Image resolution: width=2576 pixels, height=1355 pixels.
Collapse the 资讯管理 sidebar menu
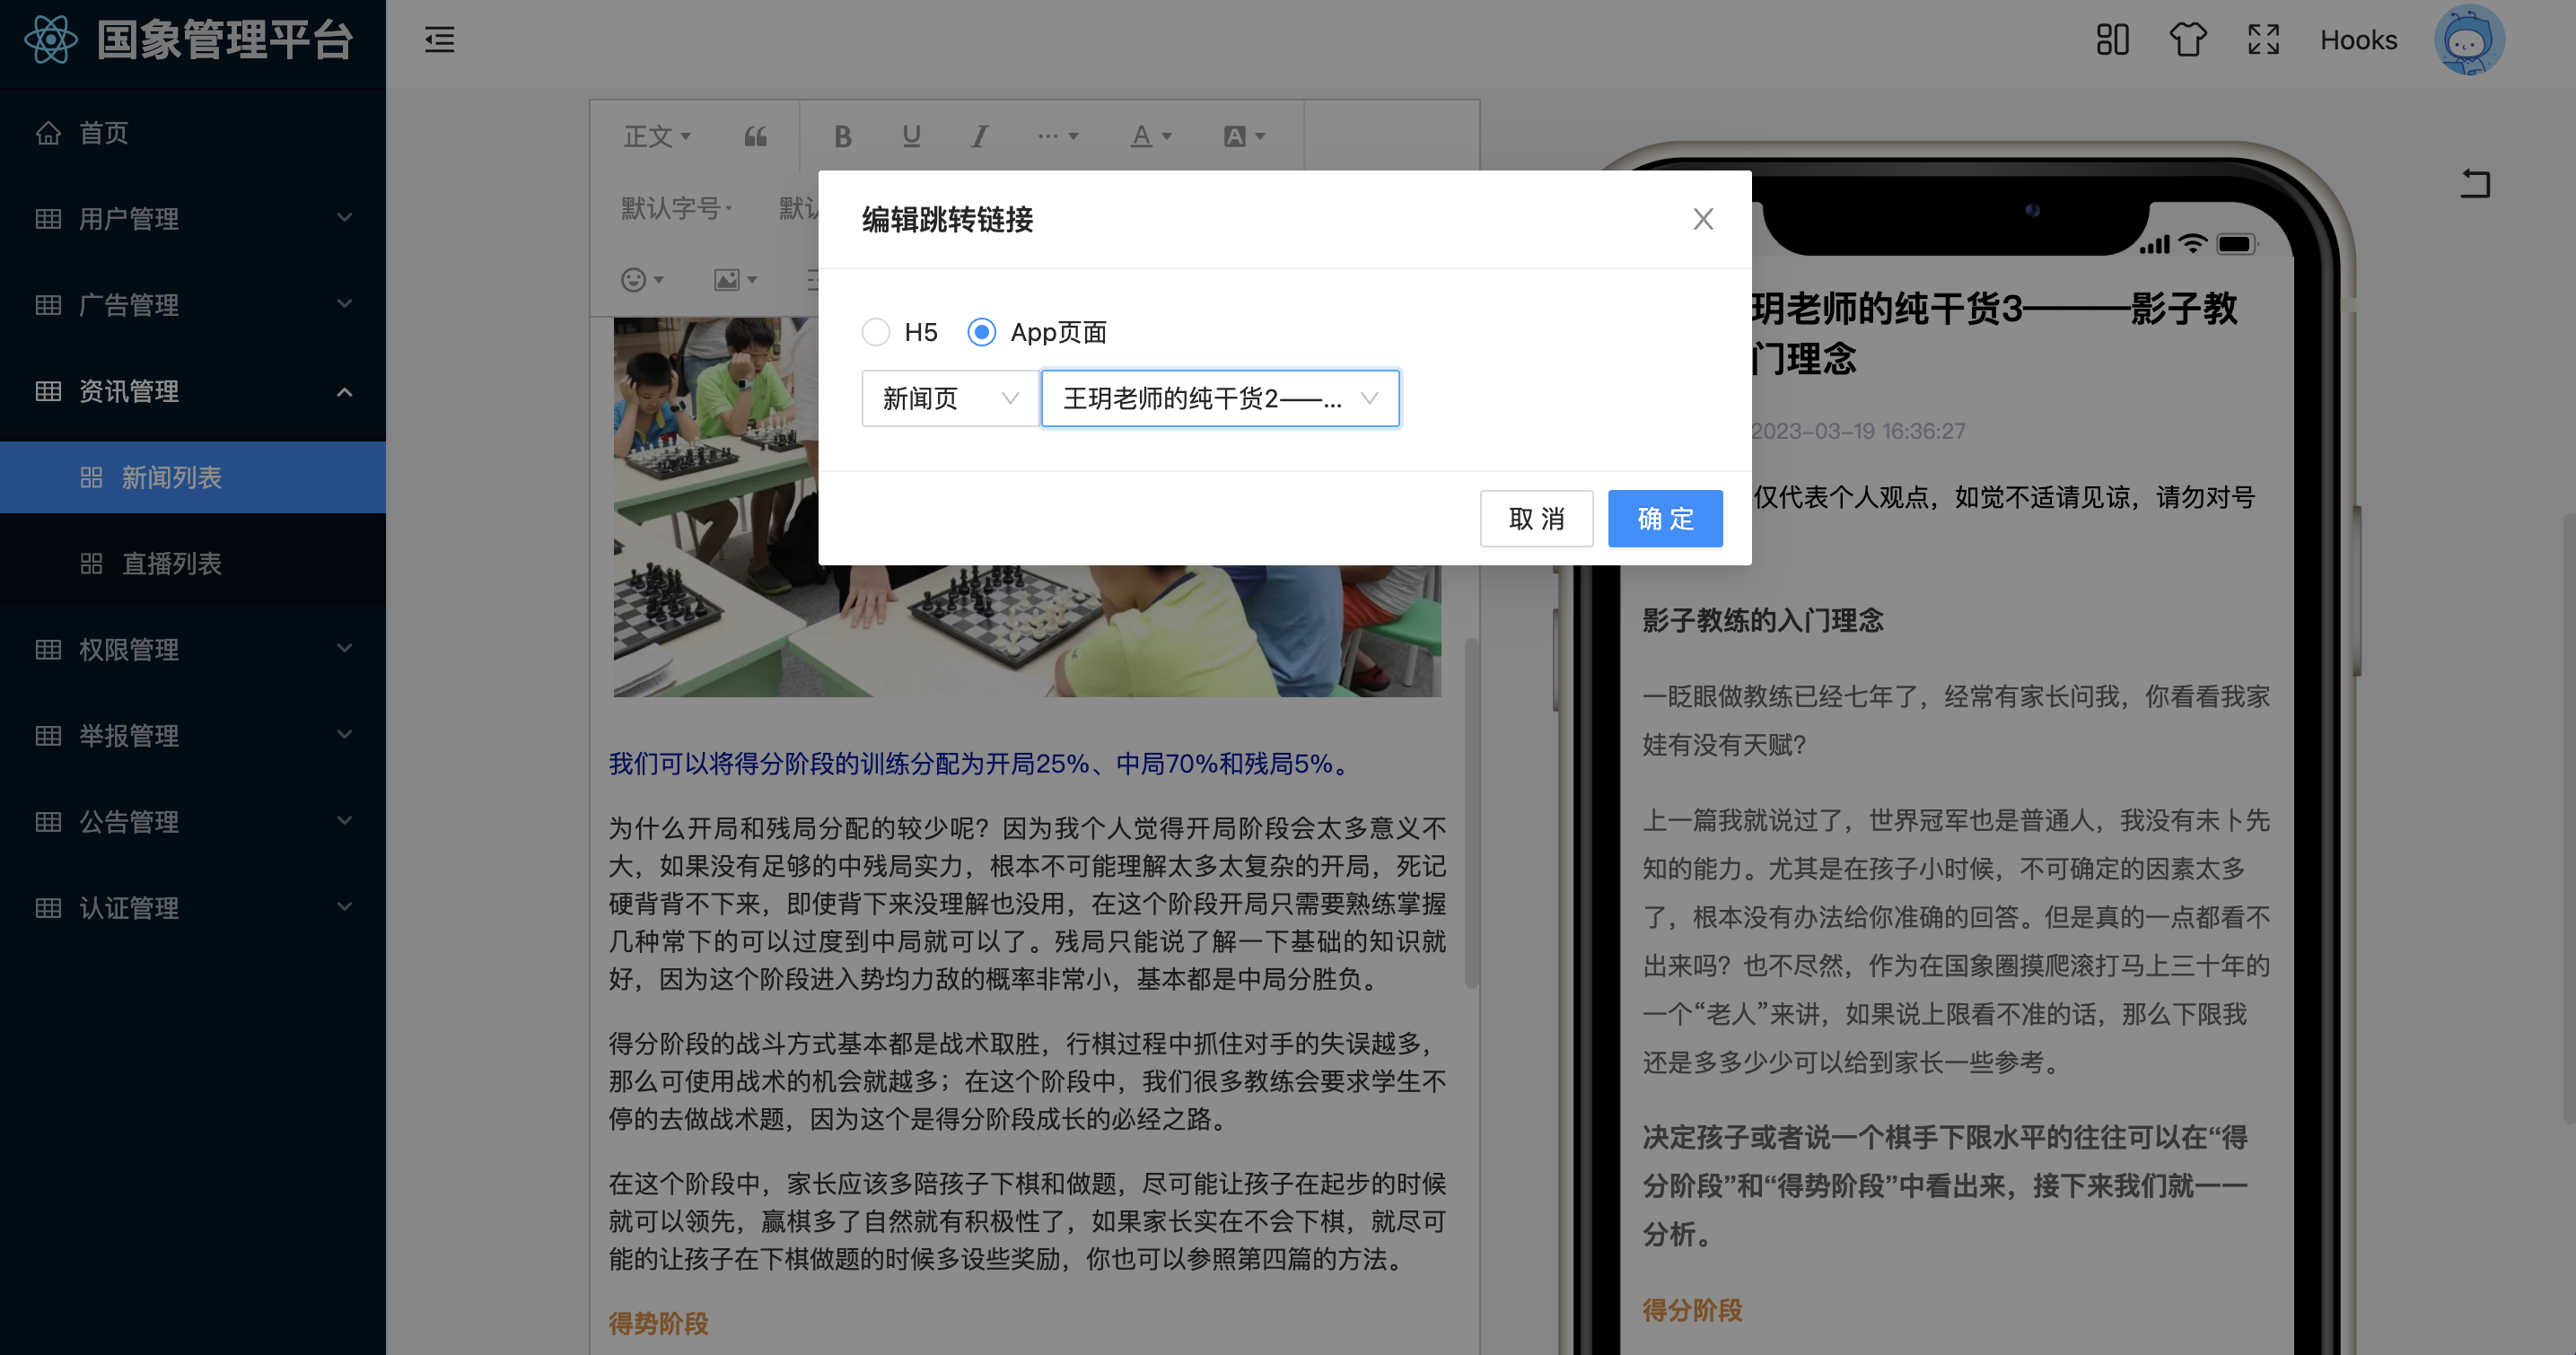(x=193, y=391)
